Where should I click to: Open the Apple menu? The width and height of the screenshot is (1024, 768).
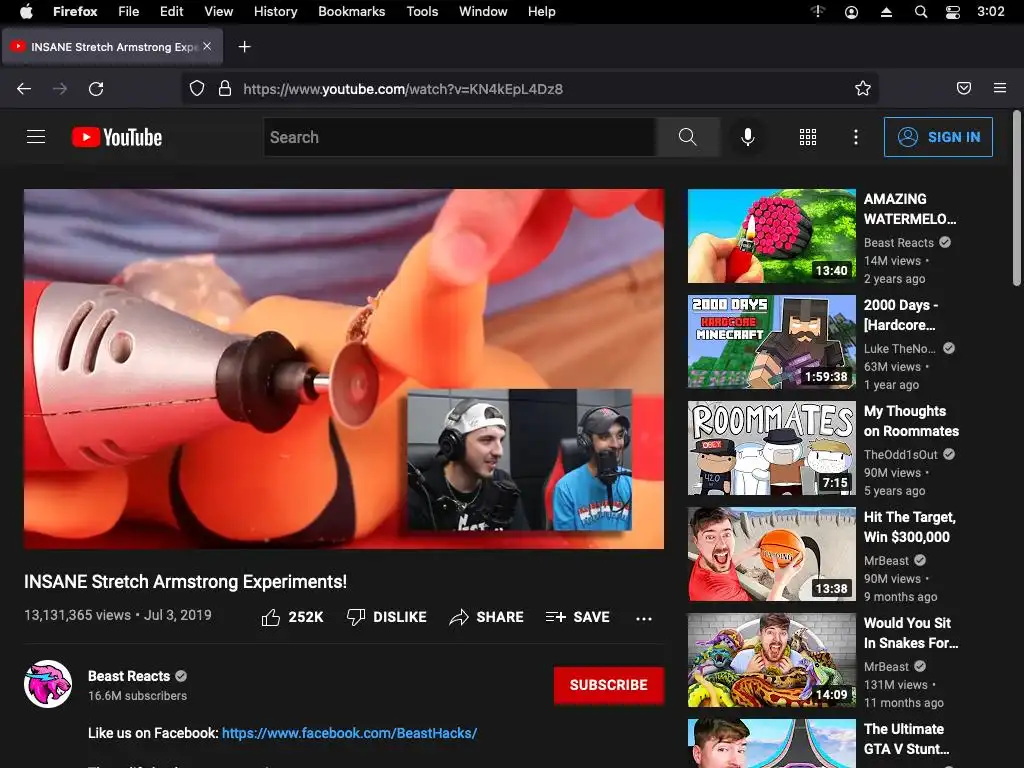click(x=26, y=12)
